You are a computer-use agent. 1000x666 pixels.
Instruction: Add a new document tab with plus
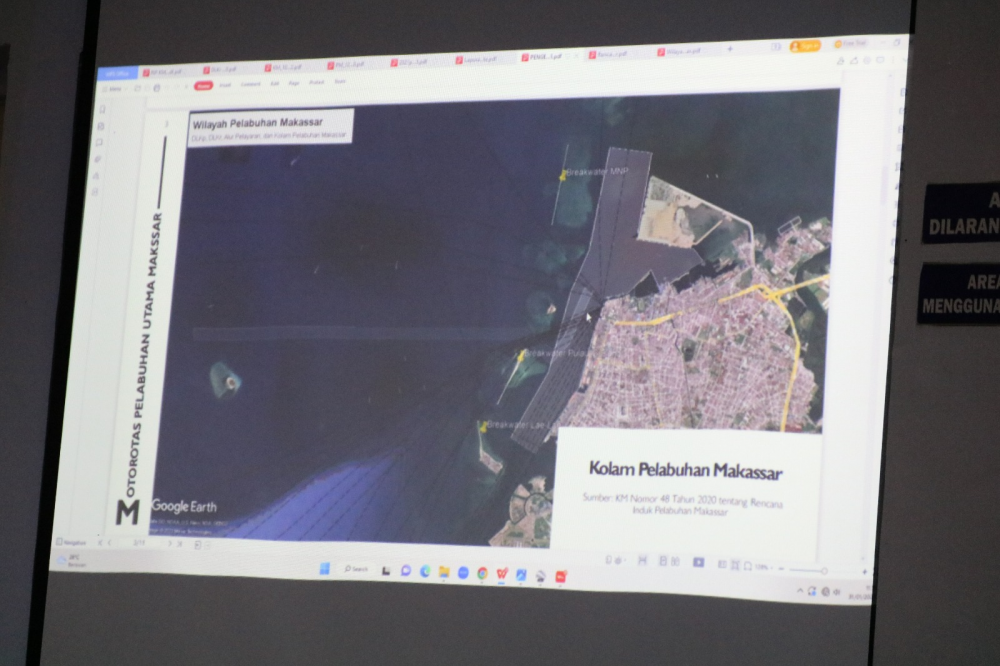pos(730,48)
